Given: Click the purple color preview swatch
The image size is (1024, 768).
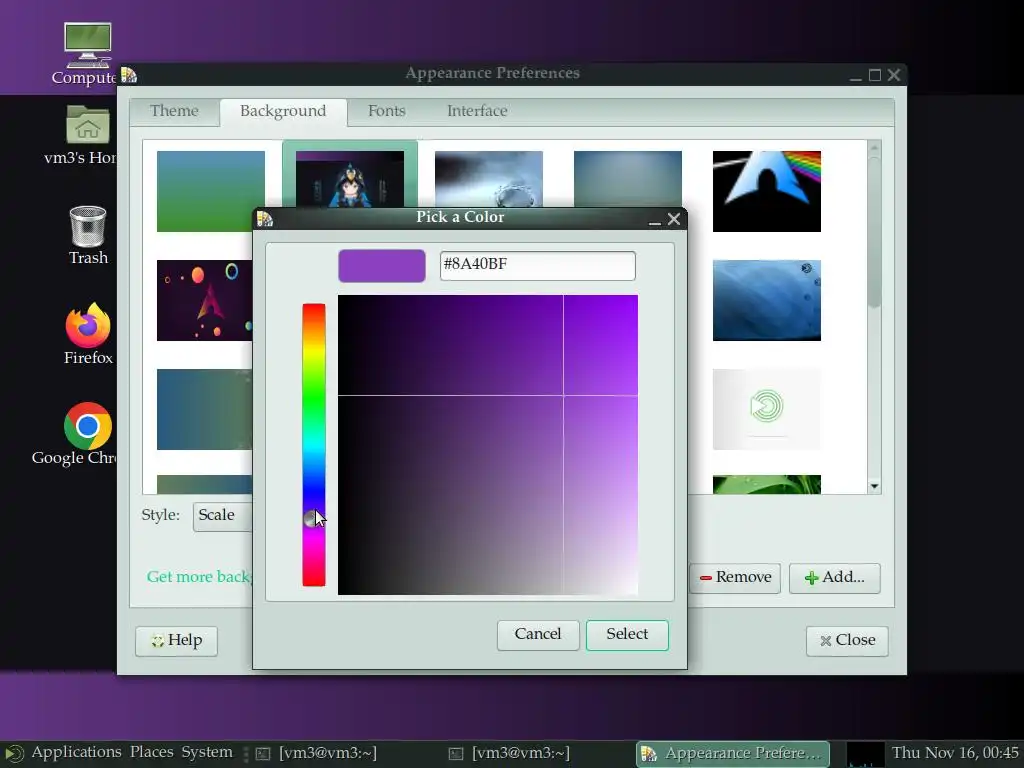Looking at the screenshot, I should click(x=381, y=266).
